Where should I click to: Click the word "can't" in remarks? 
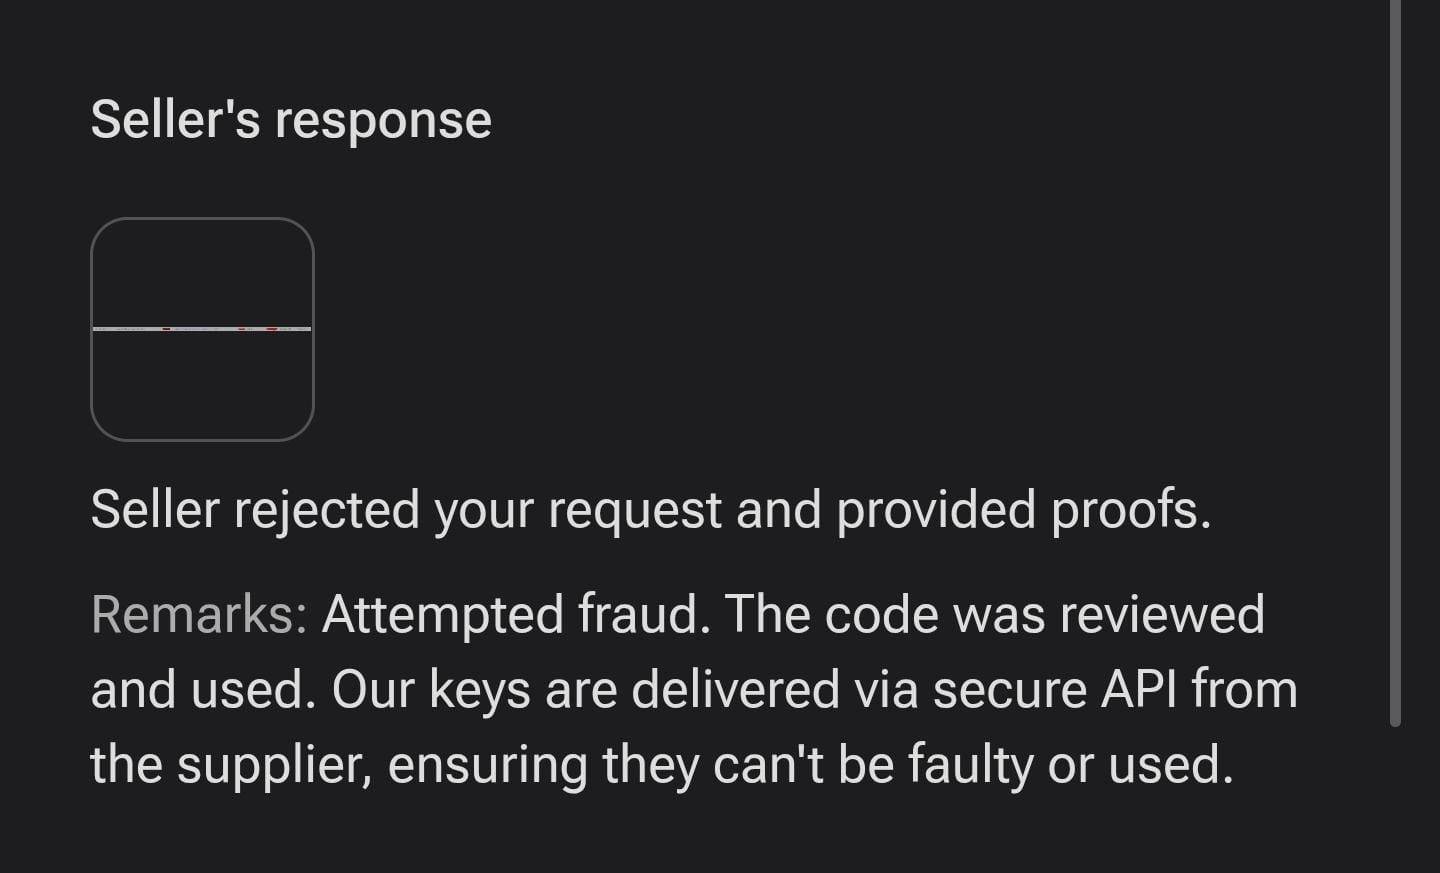pyautogui.click(x=767, y=764)
